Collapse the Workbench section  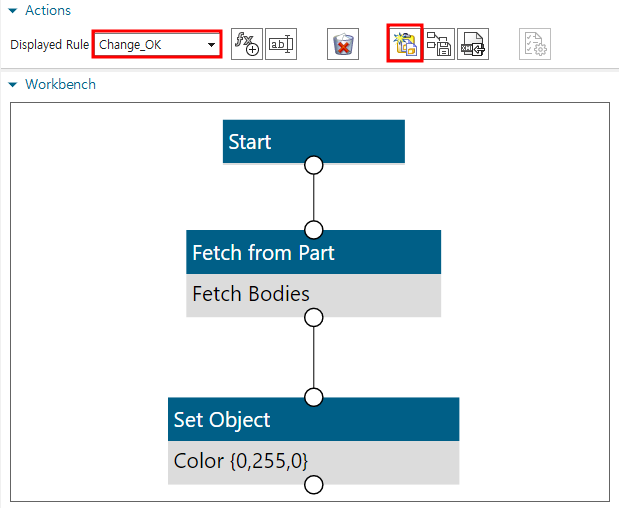click(x=13, y=85)
